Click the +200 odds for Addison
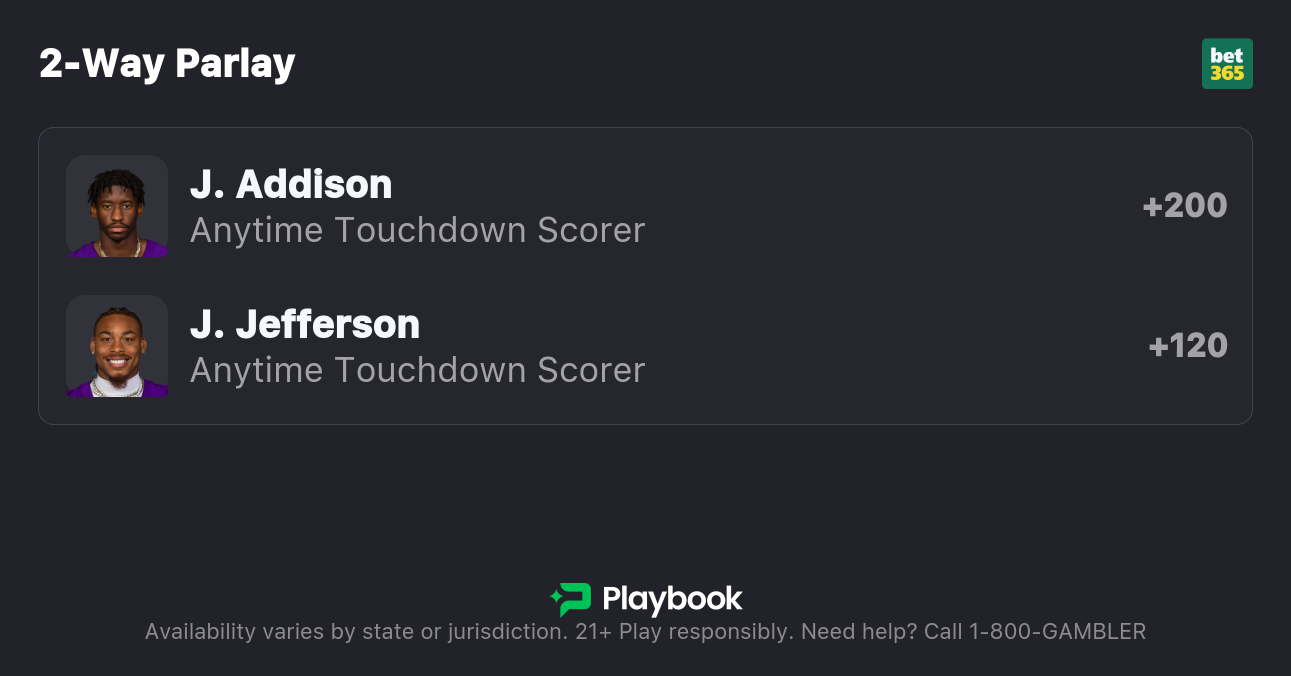Viewport: 1291px width, 676px height. (1185, 206)
